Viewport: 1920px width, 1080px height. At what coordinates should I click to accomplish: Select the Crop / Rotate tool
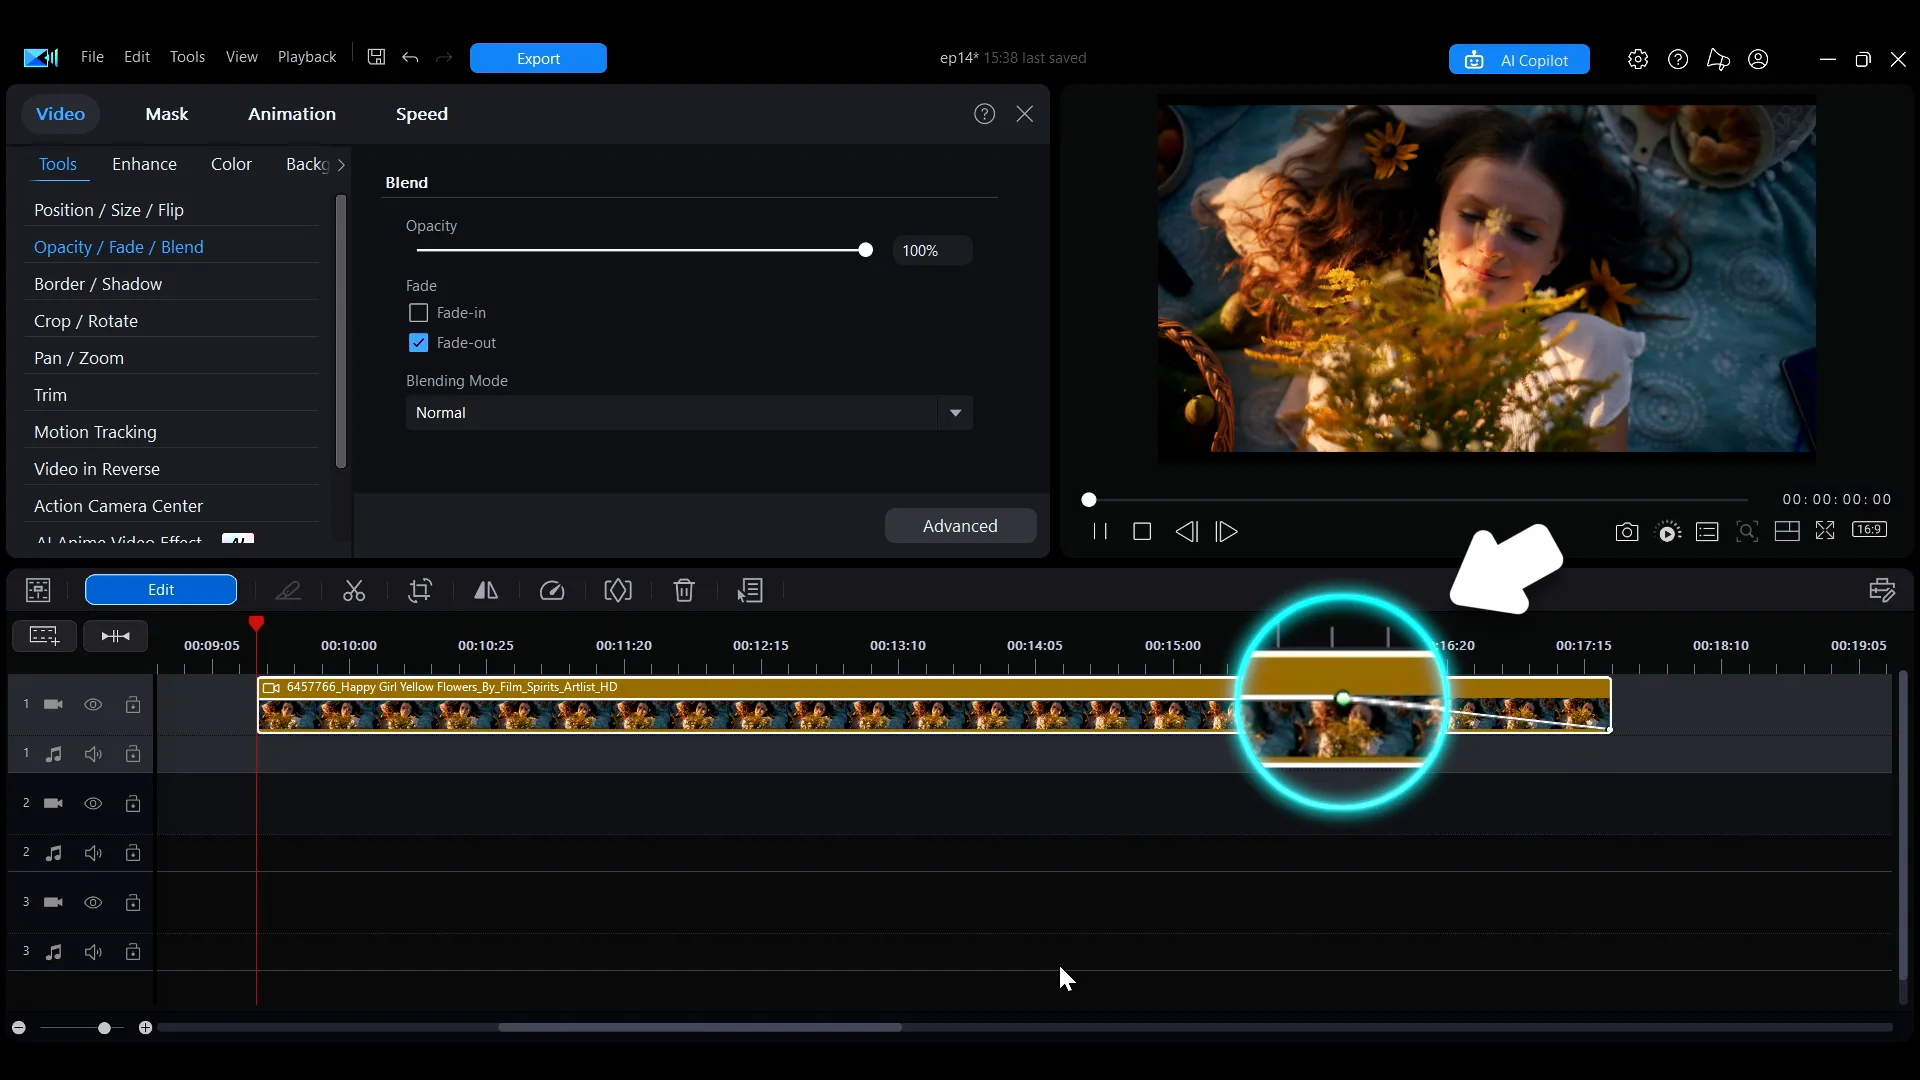[x=86, y=321]
